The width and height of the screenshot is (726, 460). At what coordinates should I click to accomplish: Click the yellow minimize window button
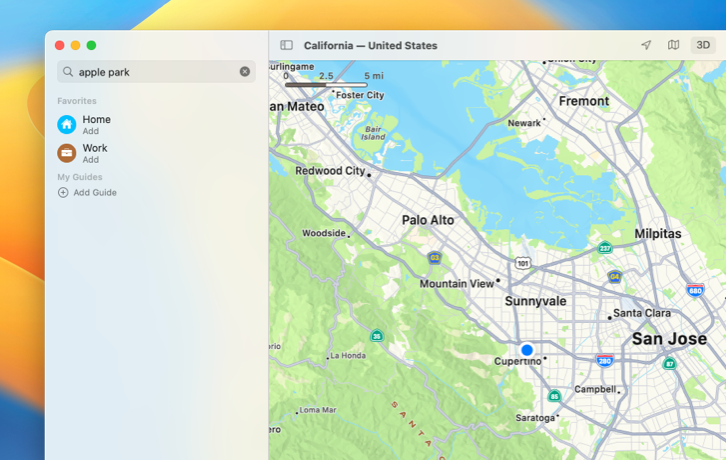click(75, 45)
